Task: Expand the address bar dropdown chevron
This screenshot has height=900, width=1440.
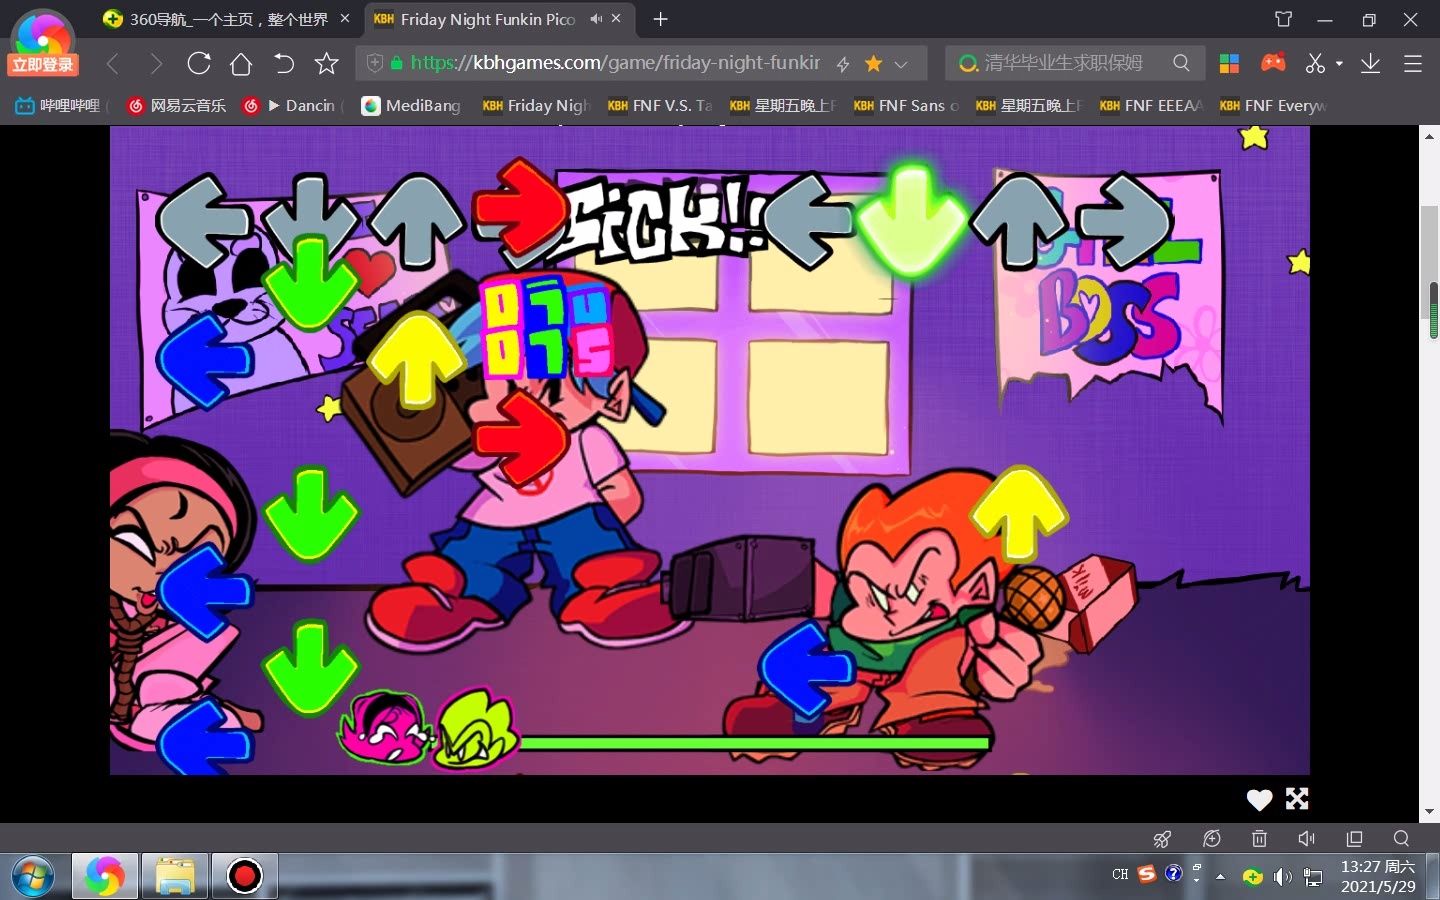Action: pos(901,64)
